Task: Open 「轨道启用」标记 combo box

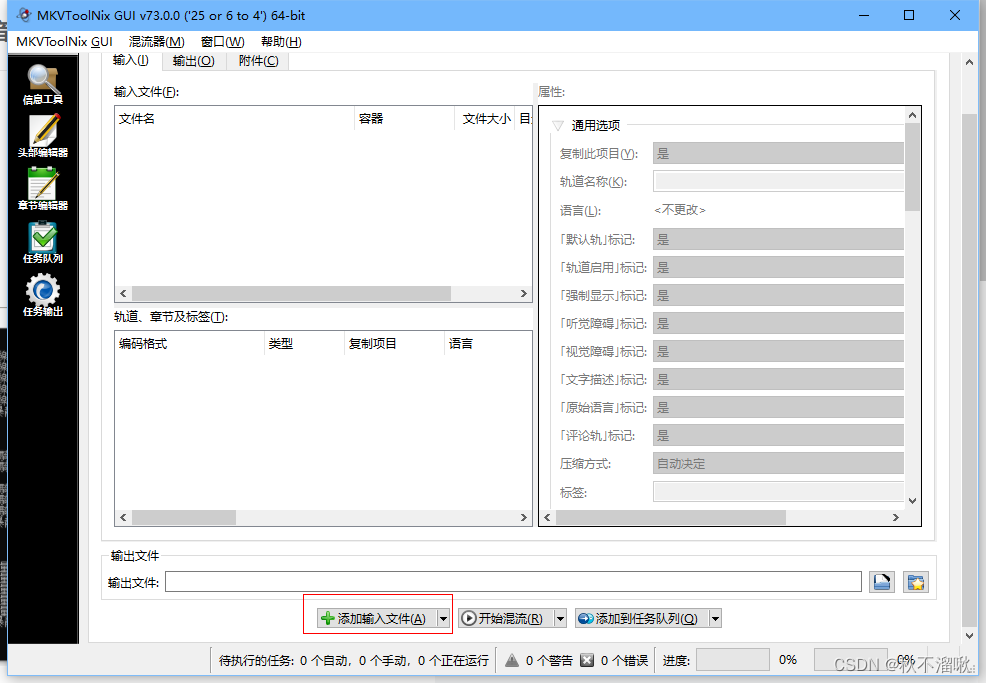Action: point(778,267)
